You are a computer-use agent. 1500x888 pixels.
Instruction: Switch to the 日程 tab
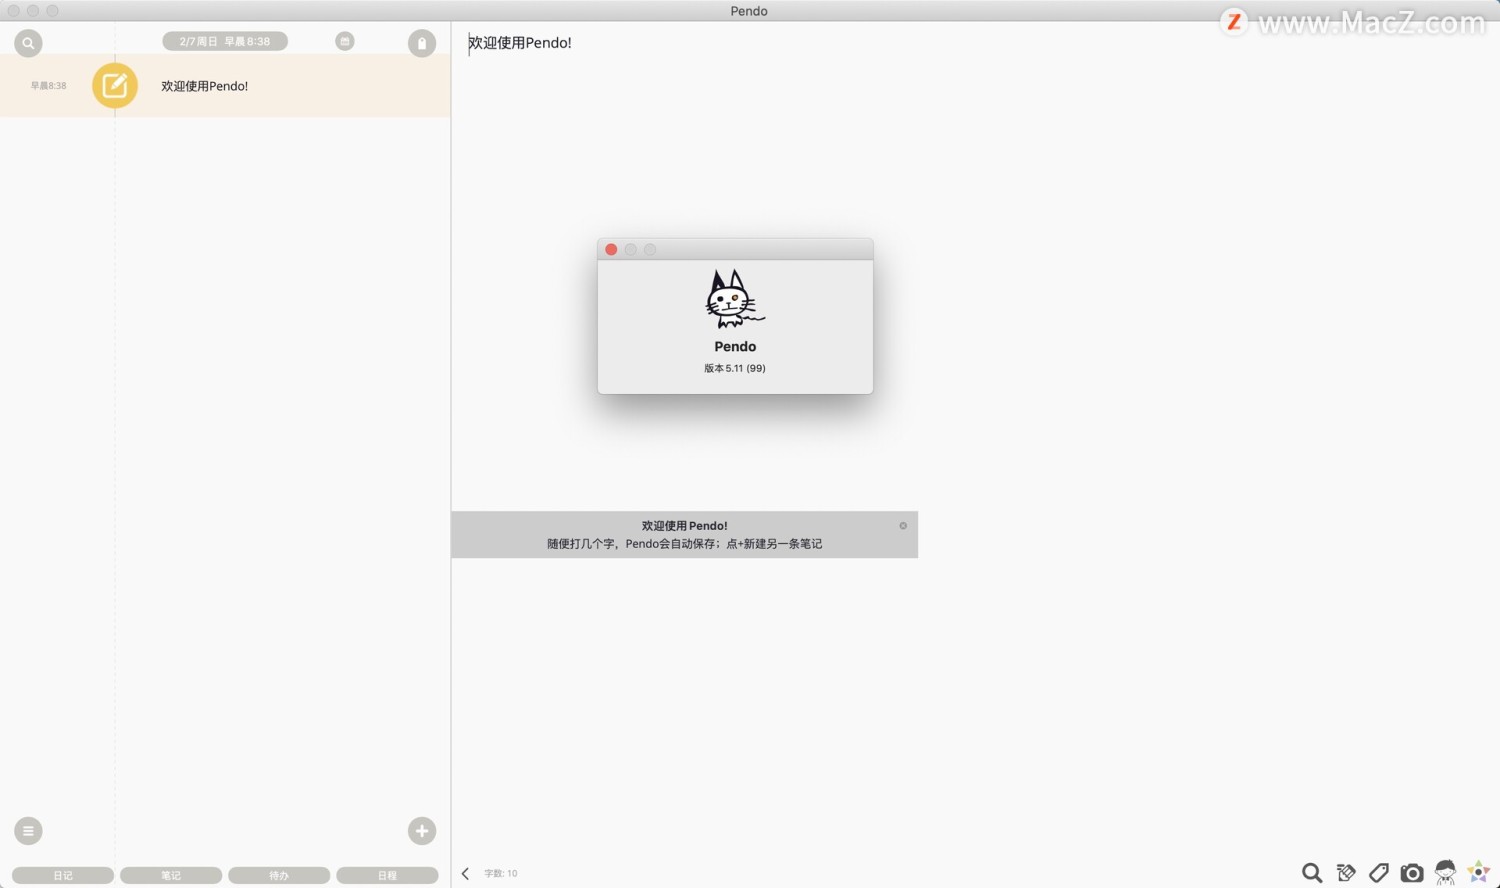[387, 875]
